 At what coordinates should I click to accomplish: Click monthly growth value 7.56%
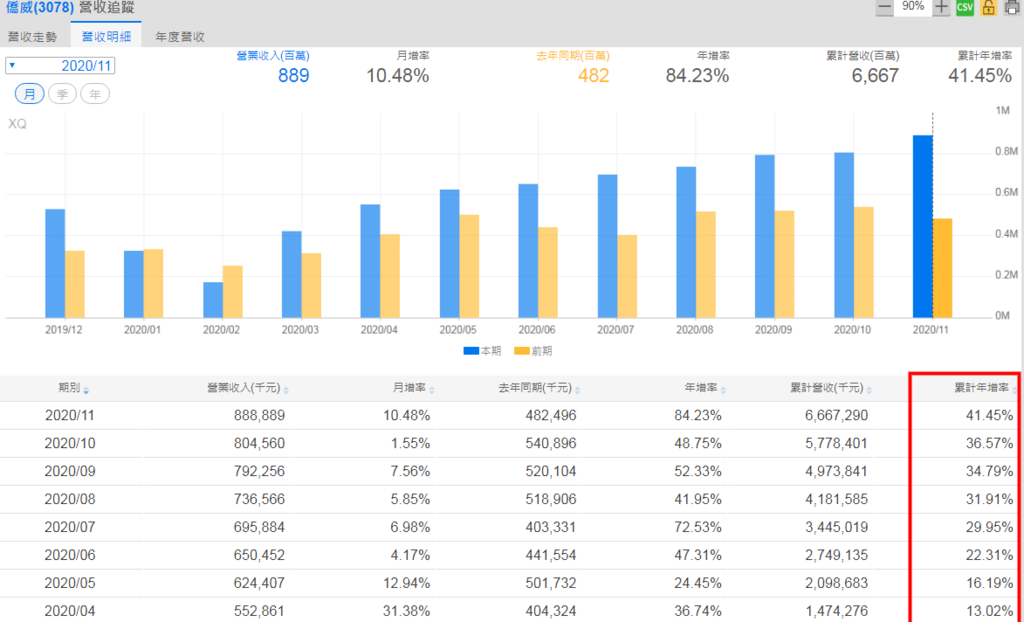point(411,471)
